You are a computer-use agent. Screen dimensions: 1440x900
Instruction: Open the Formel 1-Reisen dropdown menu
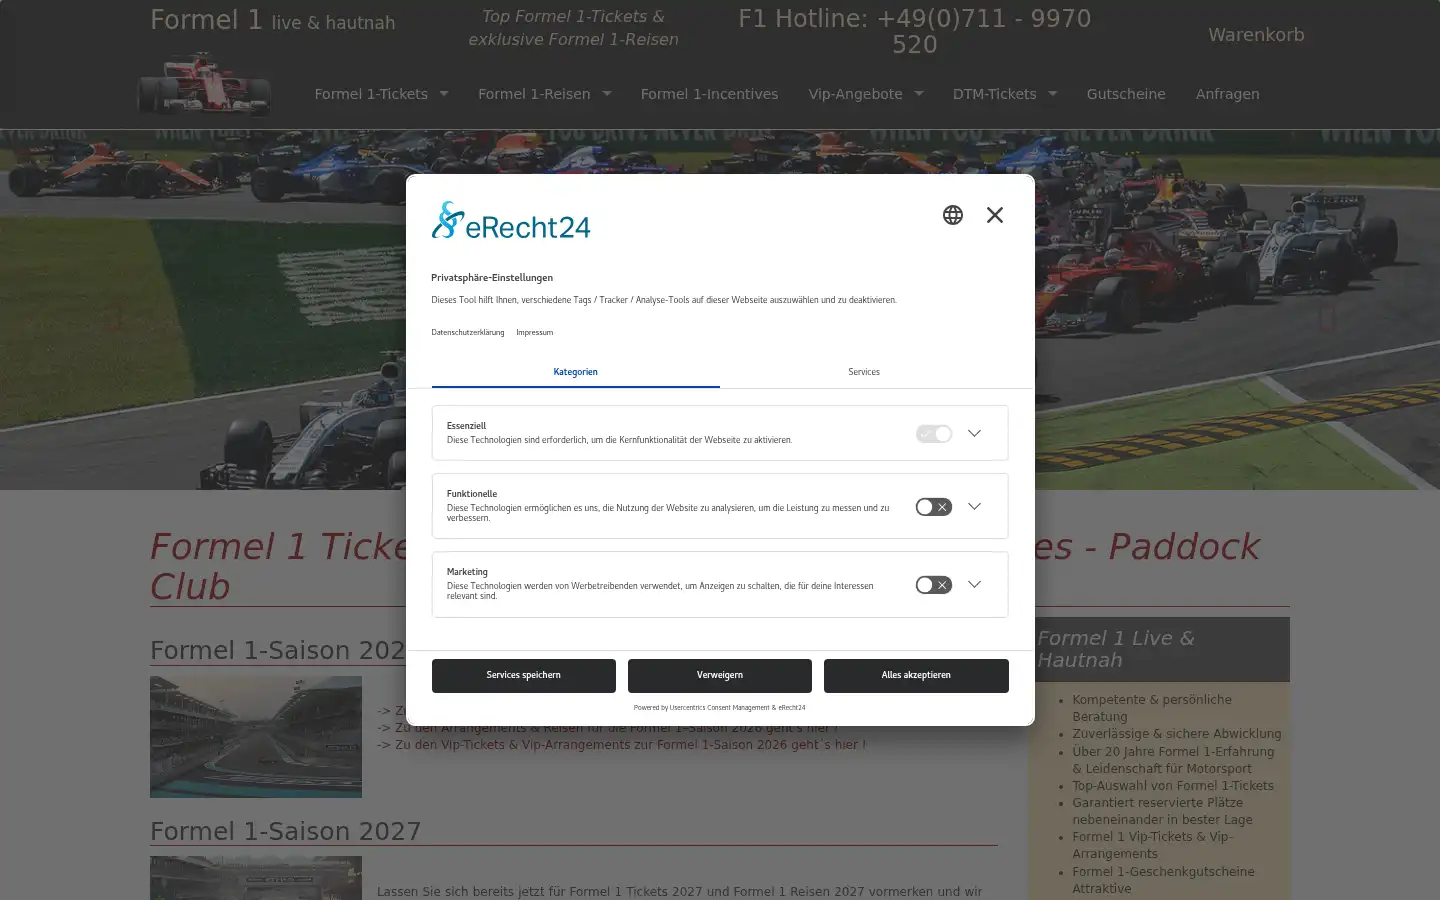(544, 94)
